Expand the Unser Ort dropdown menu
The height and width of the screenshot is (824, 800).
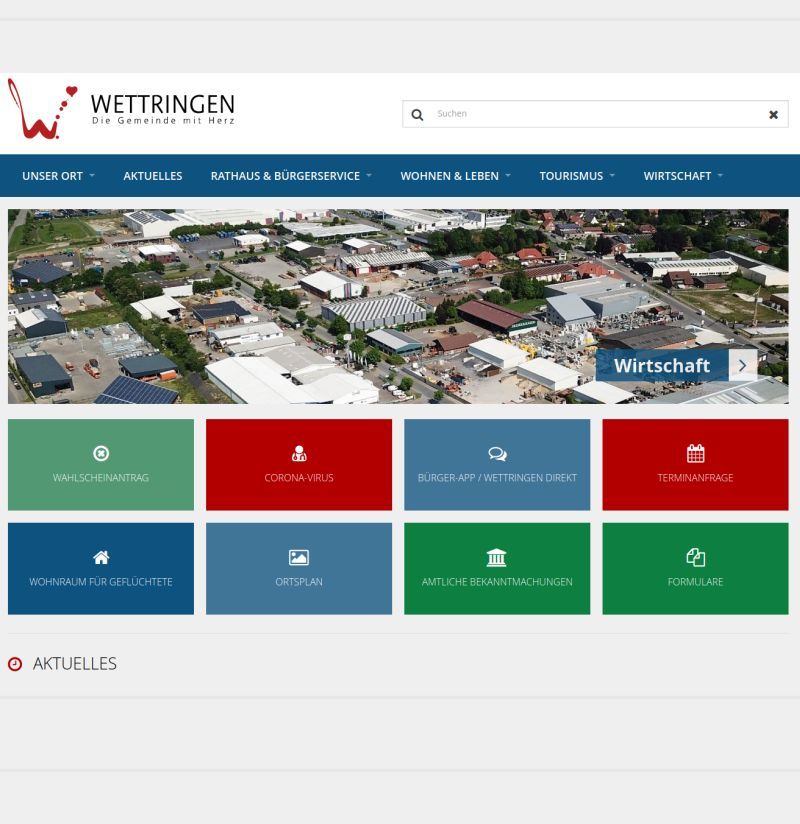pyautogui.click(x=58, y=176)
